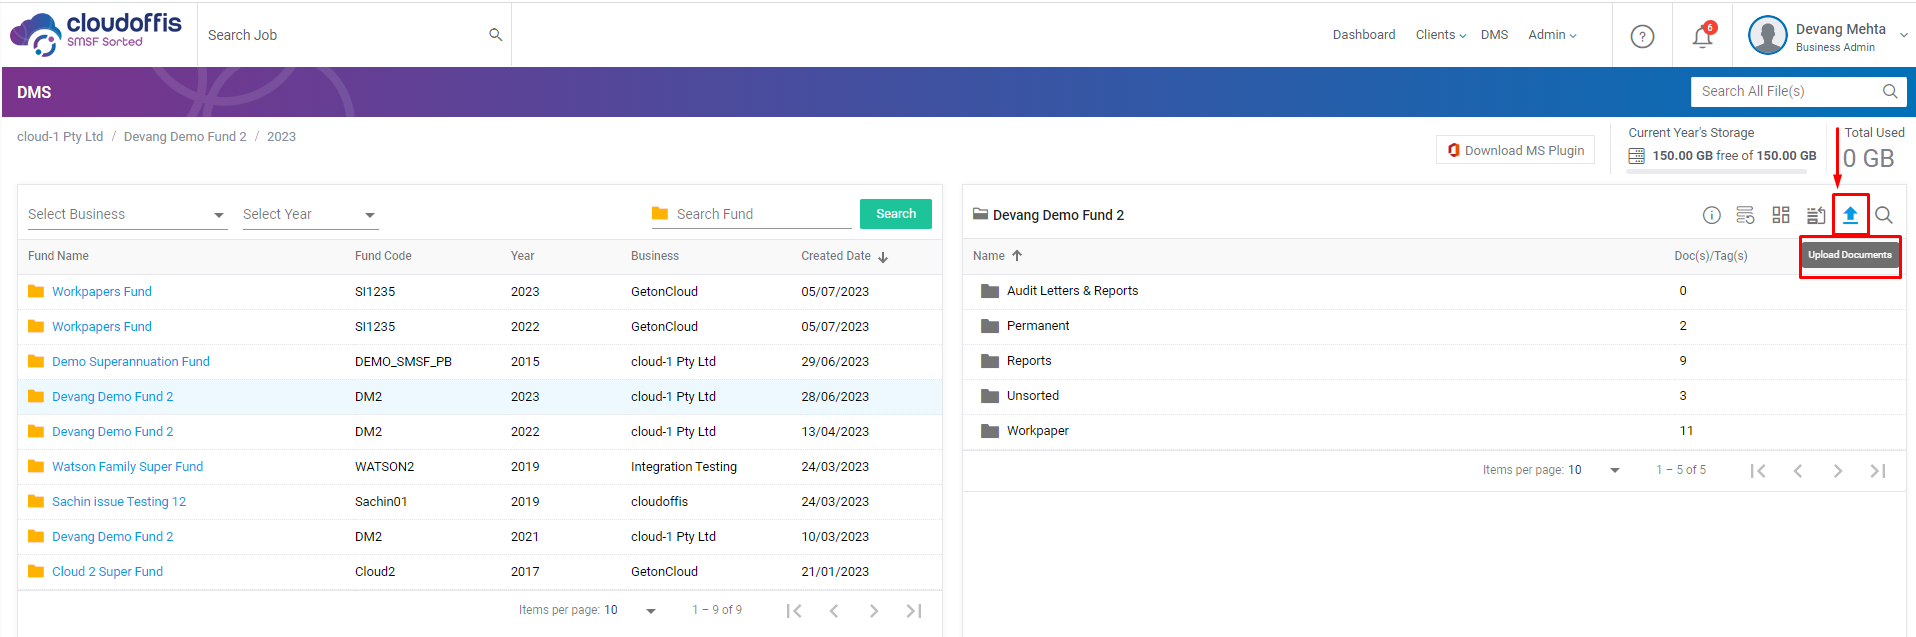
Task: Go to last page in documents list
Action: coord(1878,471)
